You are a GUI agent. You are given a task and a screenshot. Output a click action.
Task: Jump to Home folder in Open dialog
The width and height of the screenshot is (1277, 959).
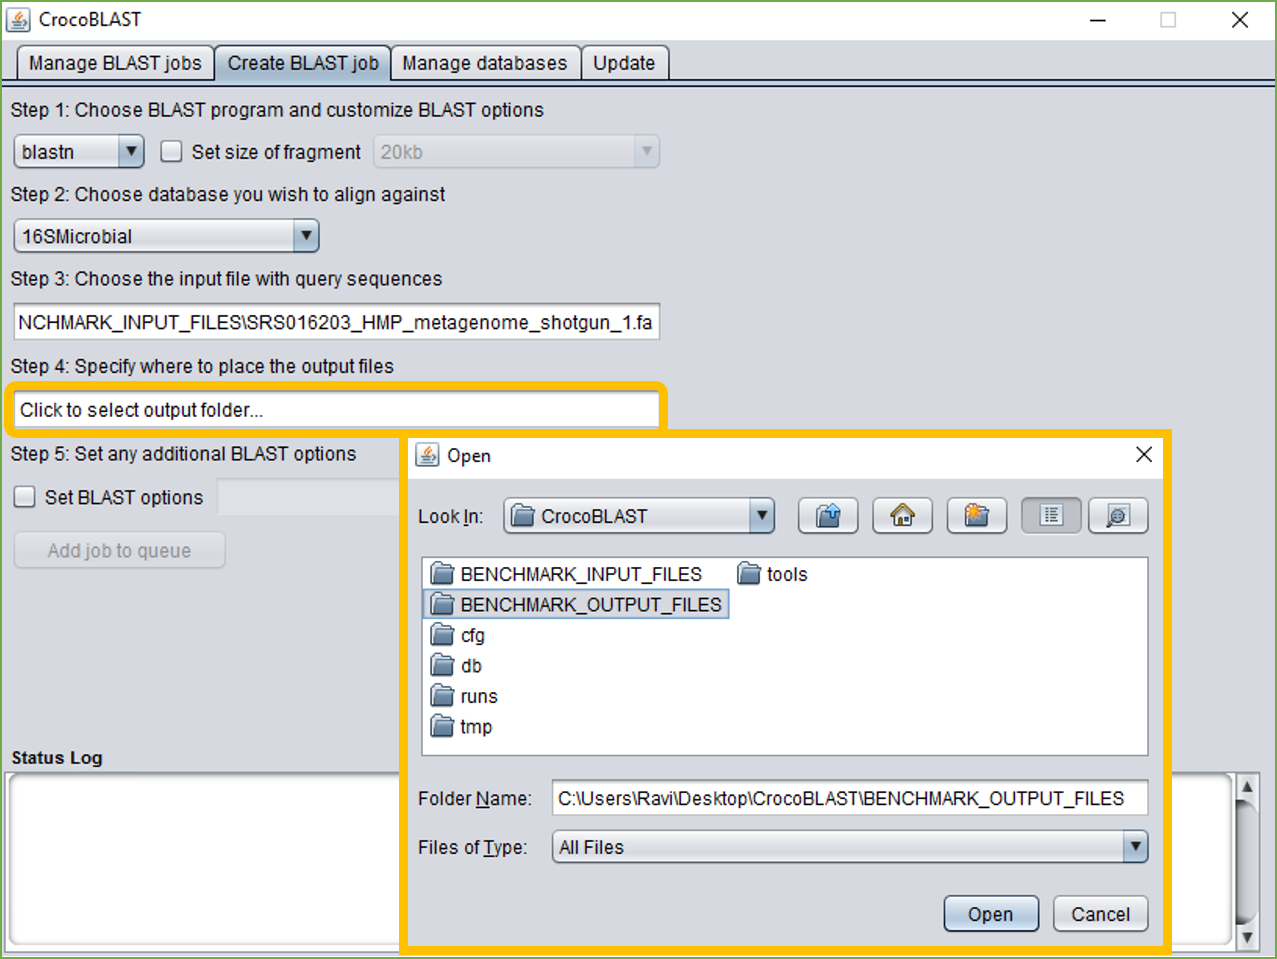pos(903,516)
